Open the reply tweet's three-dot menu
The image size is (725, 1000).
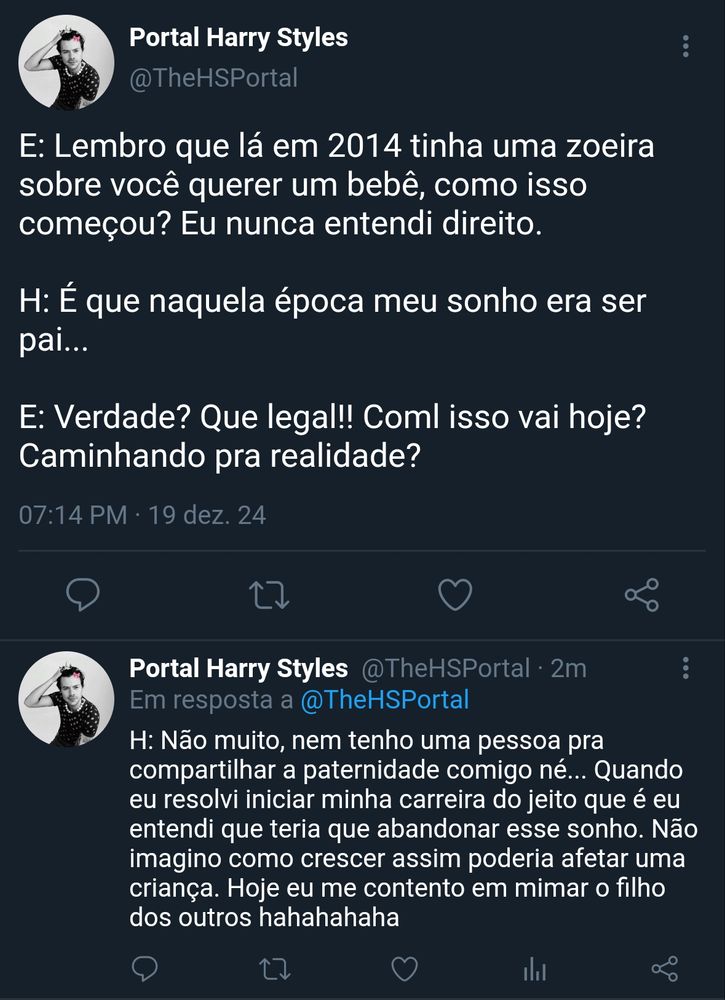[x=685, y=668]
